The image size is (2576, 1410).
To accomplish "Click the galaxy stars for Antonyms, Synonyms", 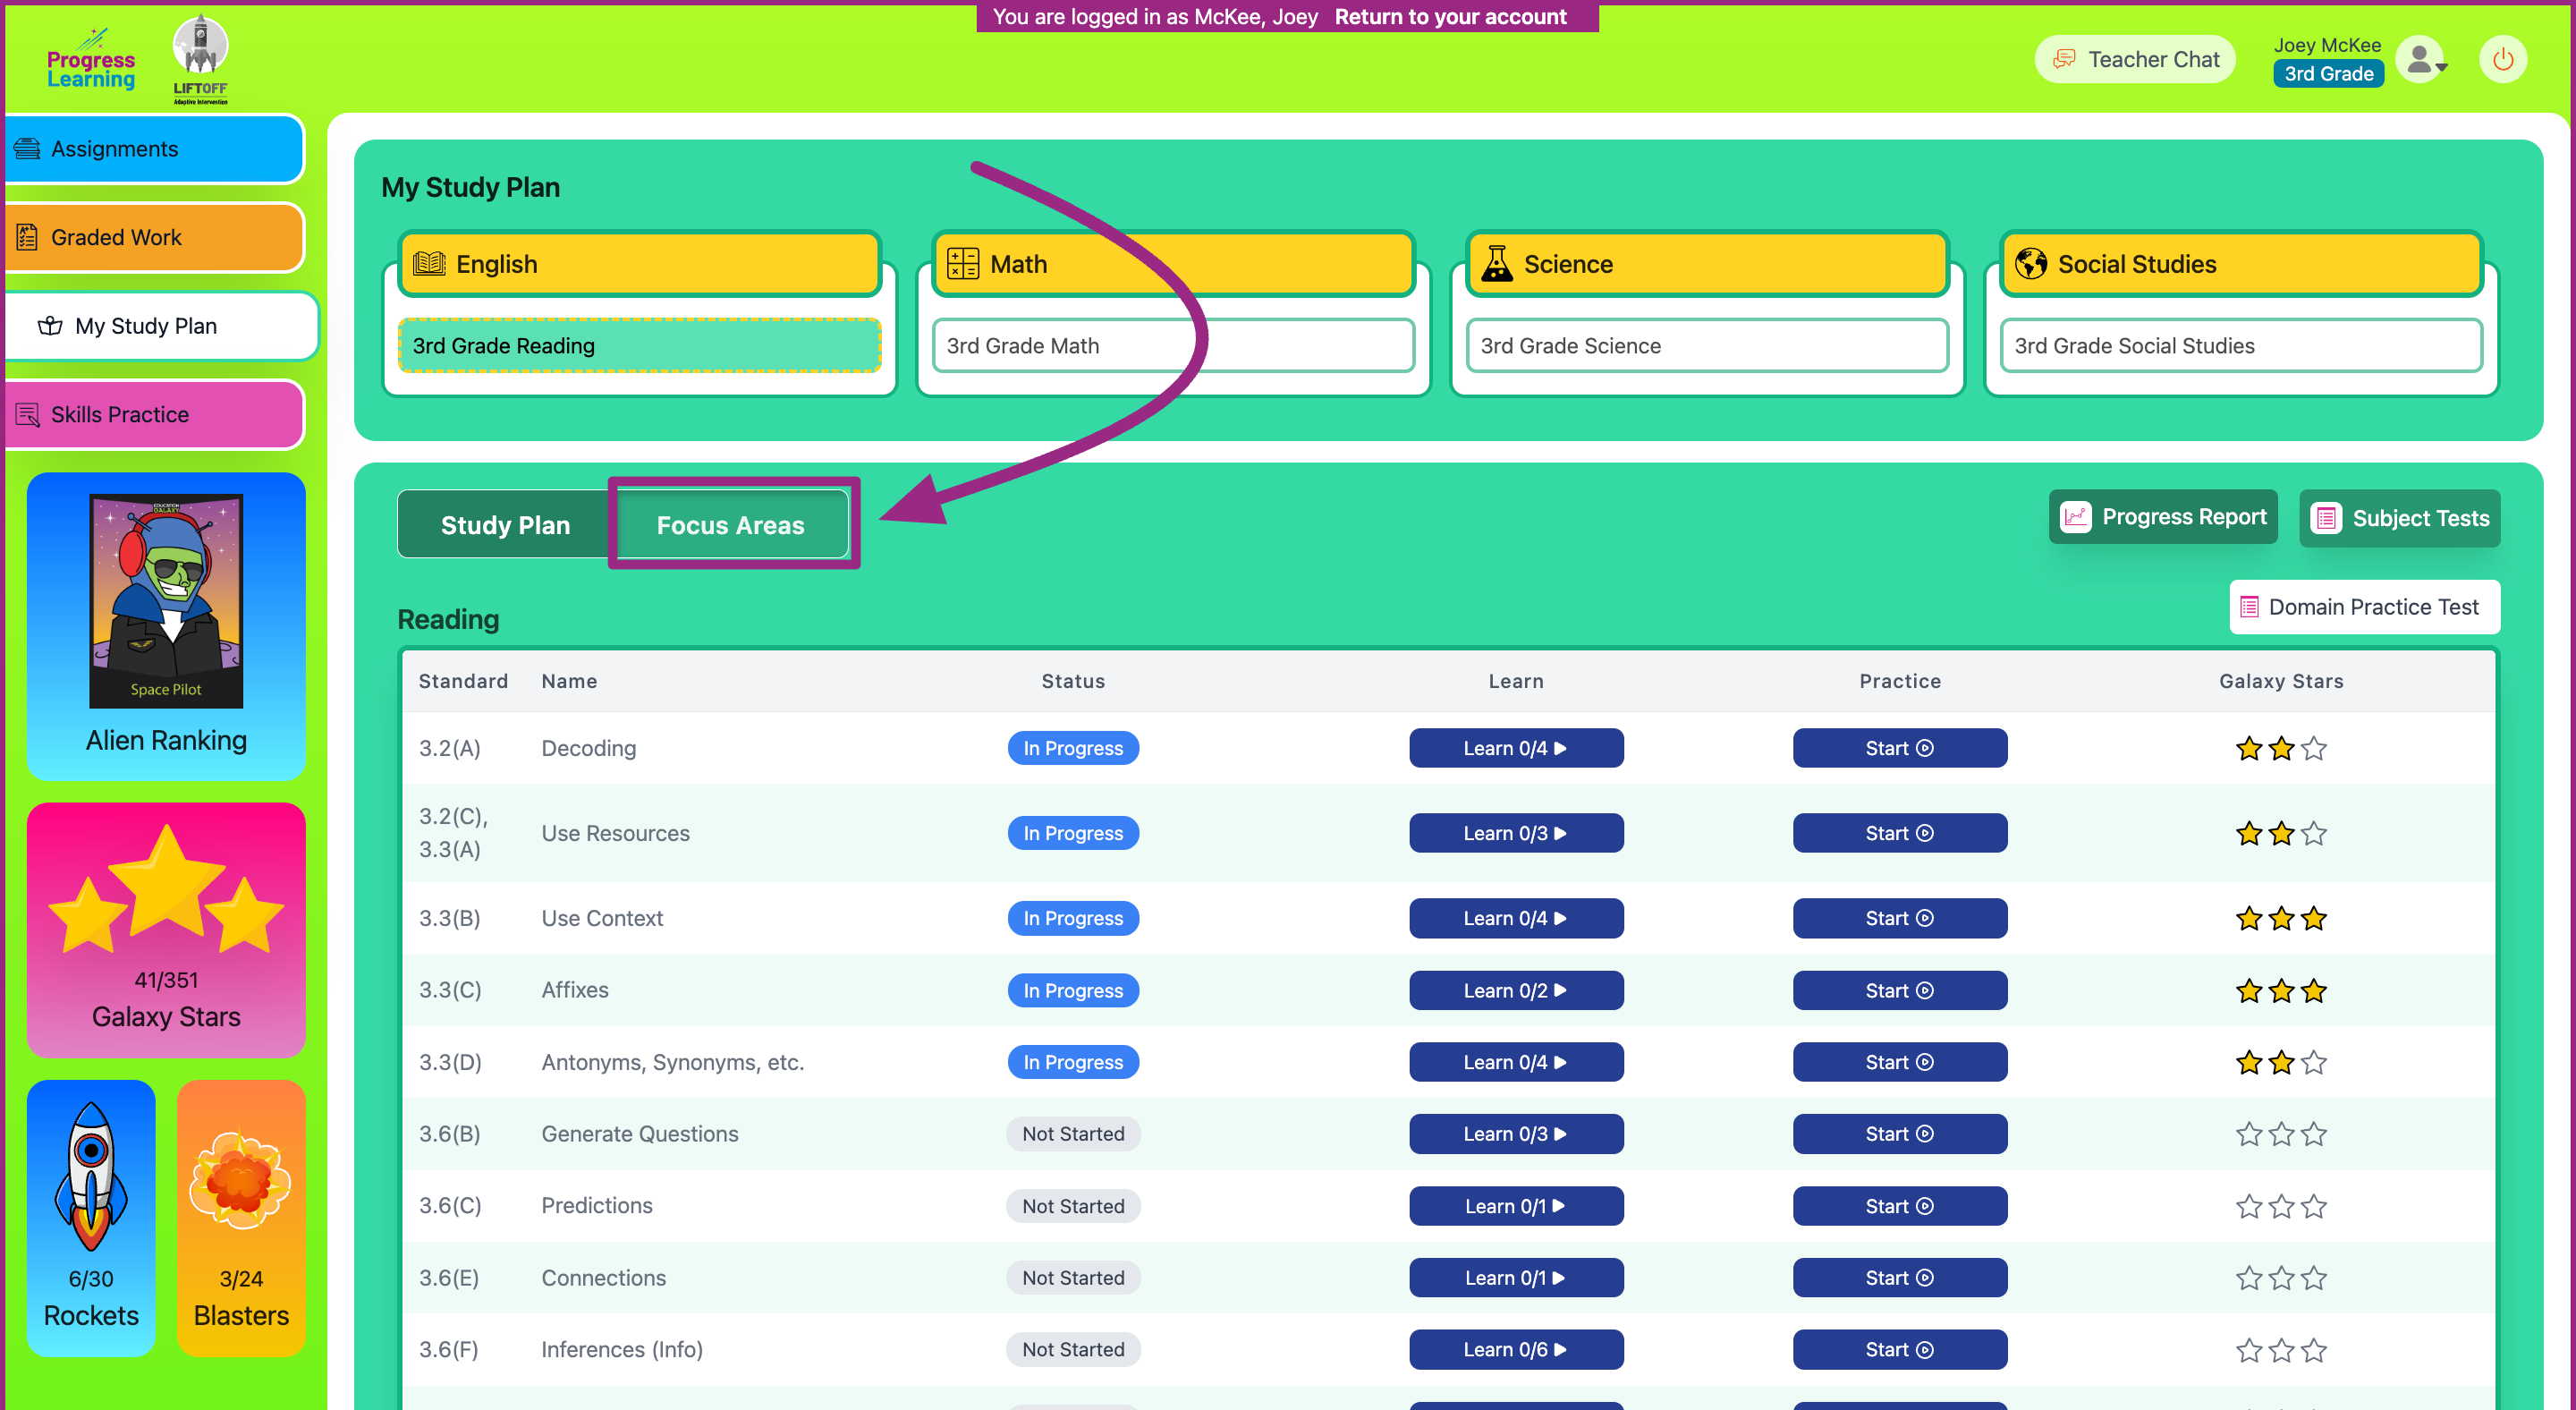I will [x=2281, y=1063].
